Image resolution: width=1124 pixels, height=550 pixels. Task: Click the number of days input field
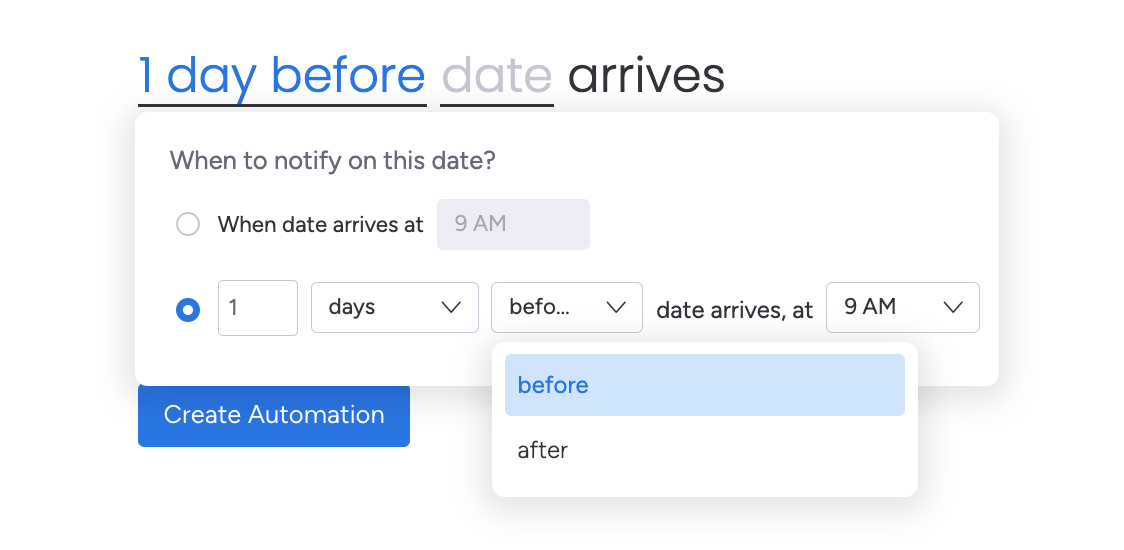coord(257,307)
